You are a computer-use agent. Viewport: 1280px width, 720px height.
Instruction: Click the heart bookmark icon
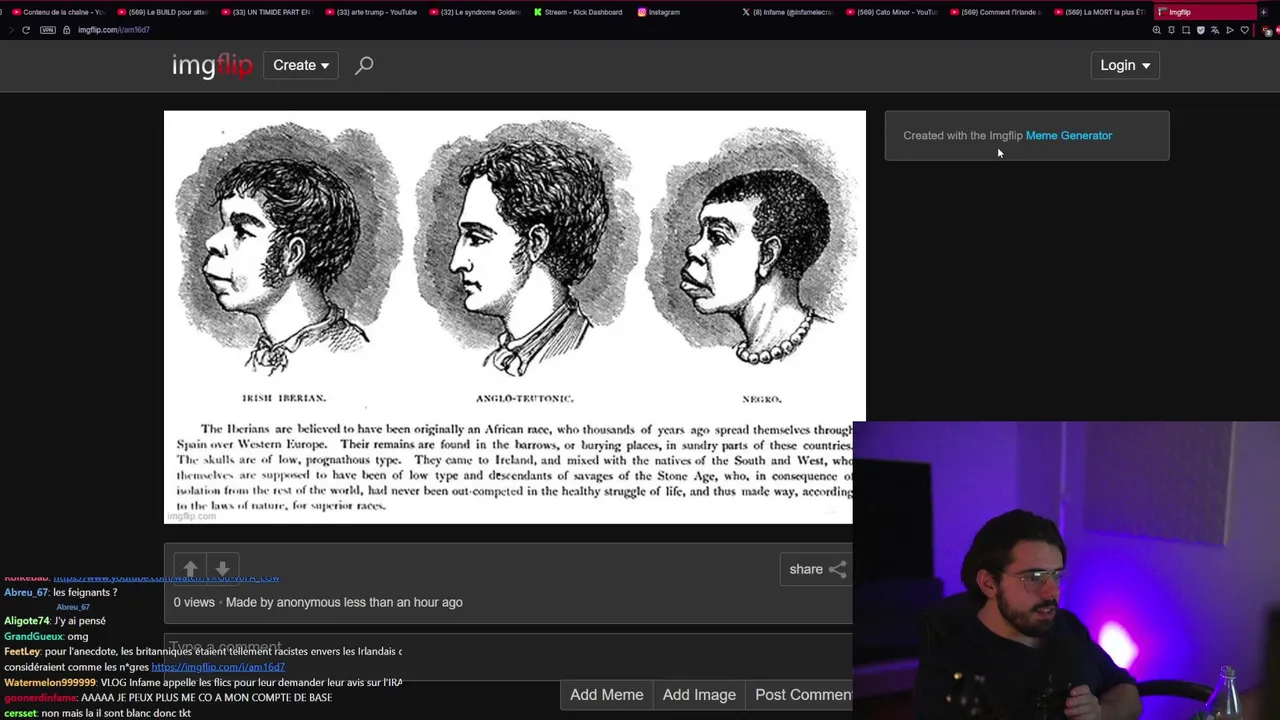point(1245,30)
